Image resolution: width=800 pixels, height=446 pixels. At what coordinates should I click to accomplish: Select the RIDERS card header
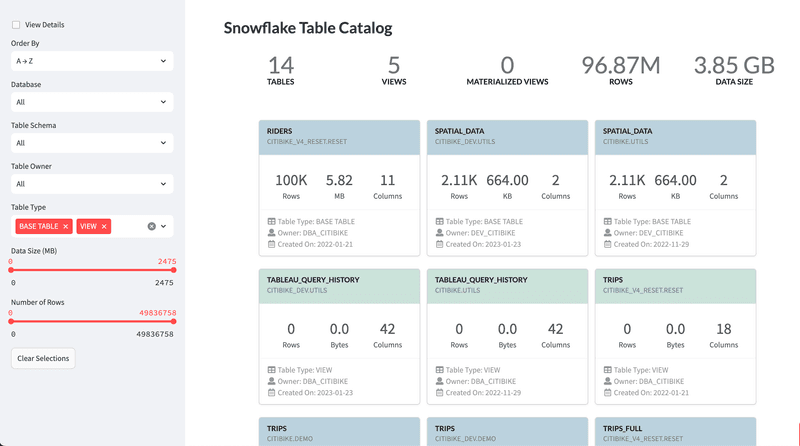pyautogui.click(x=339, y=137)
